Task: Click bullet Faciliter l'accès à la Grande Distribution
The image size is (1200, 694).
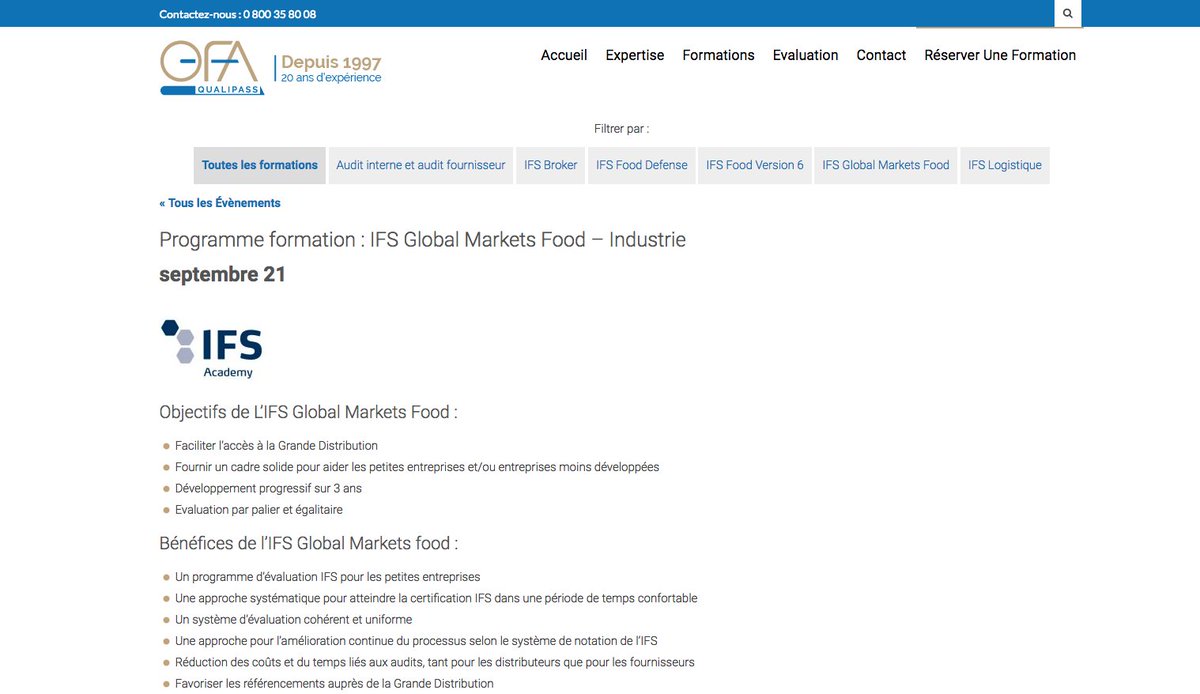Action: point(276,446)
